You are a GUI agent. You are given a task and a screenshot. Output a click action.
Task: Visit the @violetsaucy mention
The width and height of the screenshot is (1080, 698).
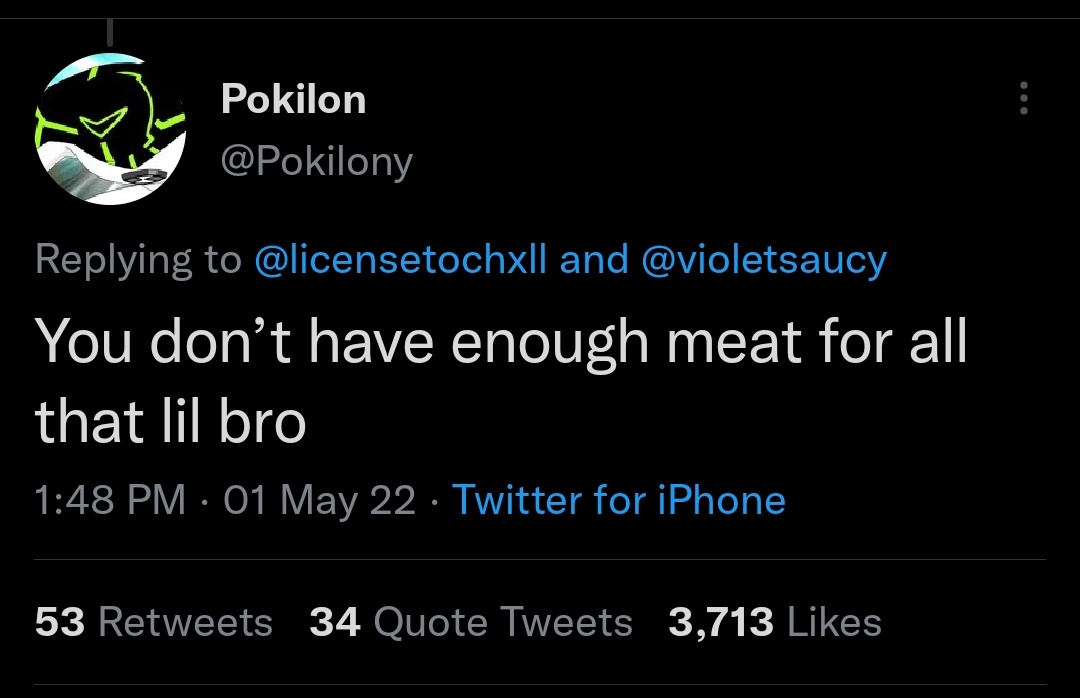(764, 260)
